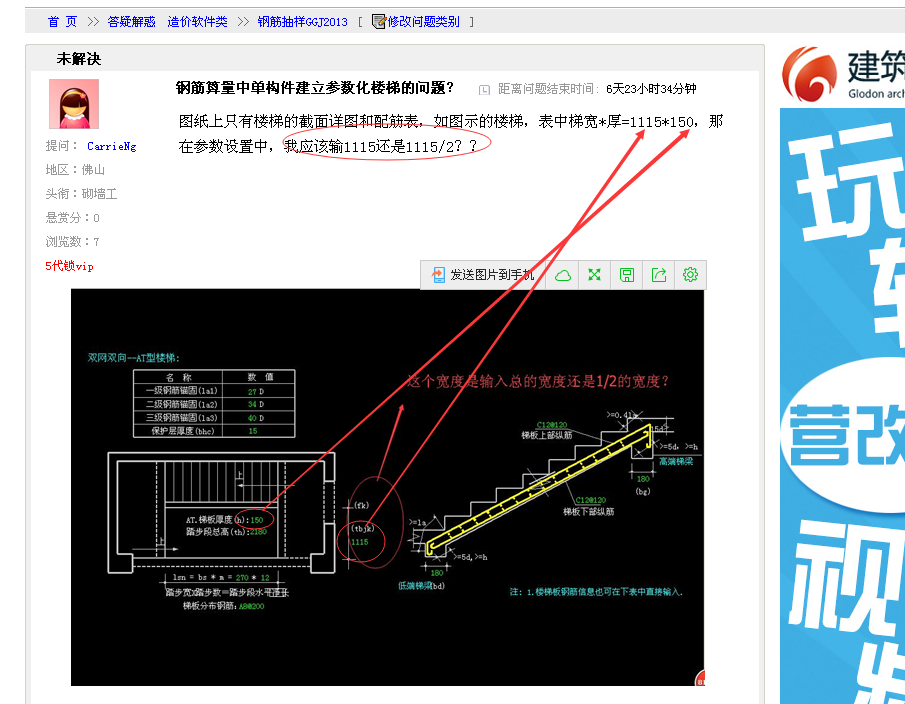This screenshot has height=704, width=905.
Task: Go to the 答疑解惑 breadcrumb link
Action: [x=131, y=22]
